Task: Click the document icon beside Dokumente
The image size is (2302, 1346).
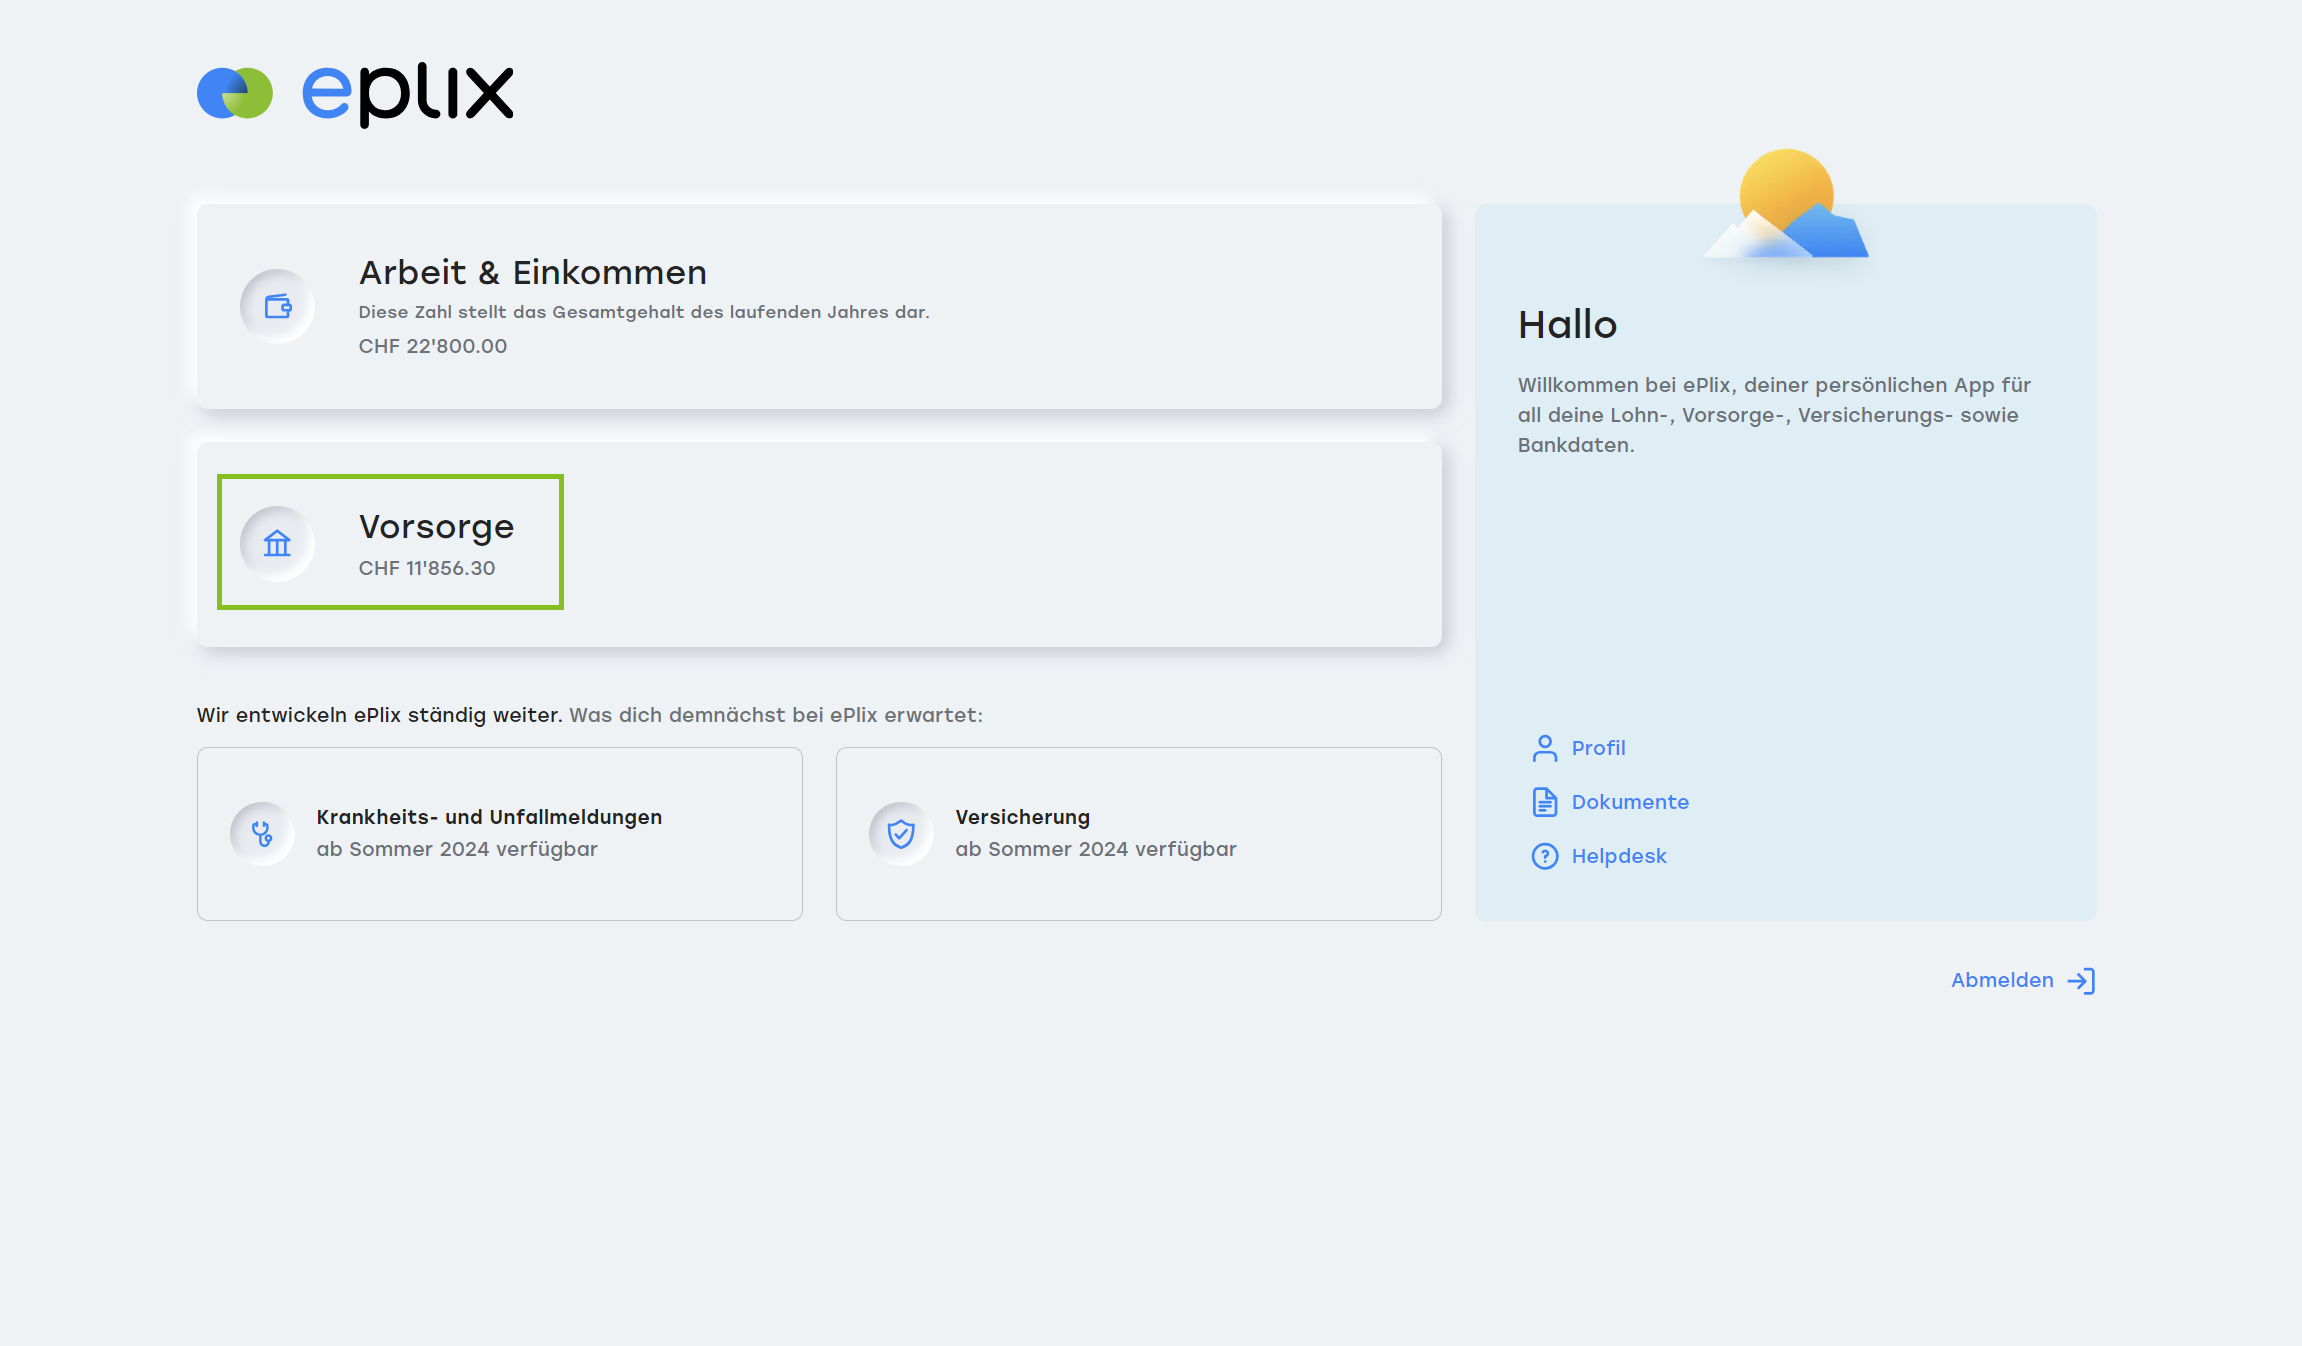Action: [x=1544, y=802]
